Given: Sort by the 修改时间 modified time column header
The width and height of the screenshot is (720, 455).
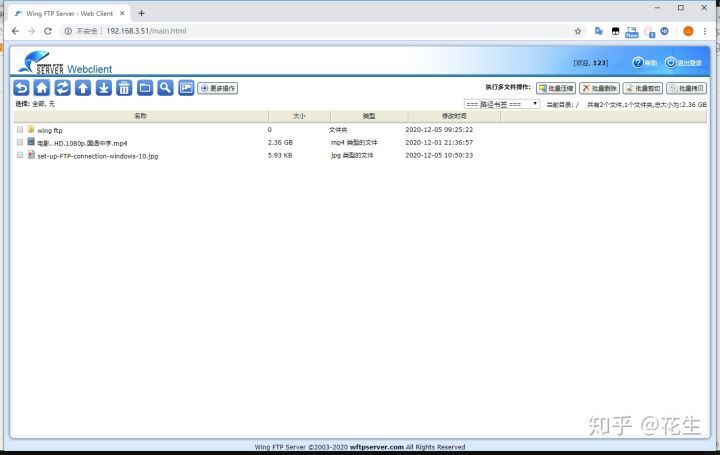Looking at the screenshot, I should pos(454,116).
